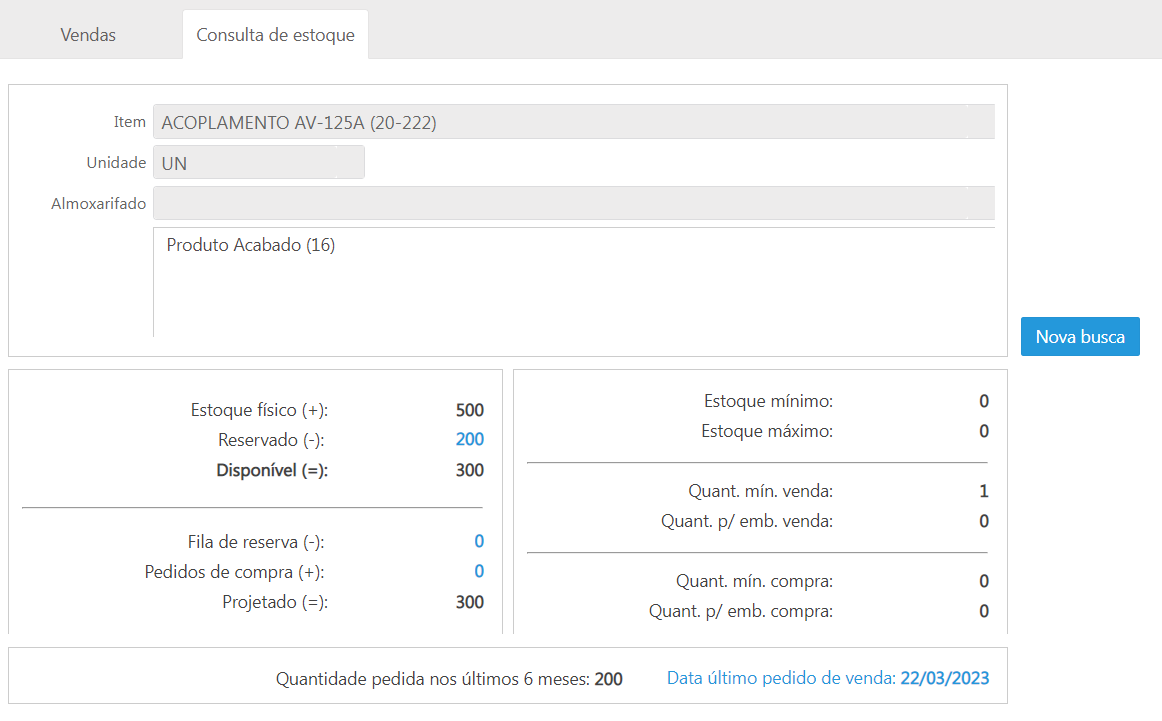Click the Quant. mín. compra value
Screen dimensions: 1162x721
click(x=983, y=581)
